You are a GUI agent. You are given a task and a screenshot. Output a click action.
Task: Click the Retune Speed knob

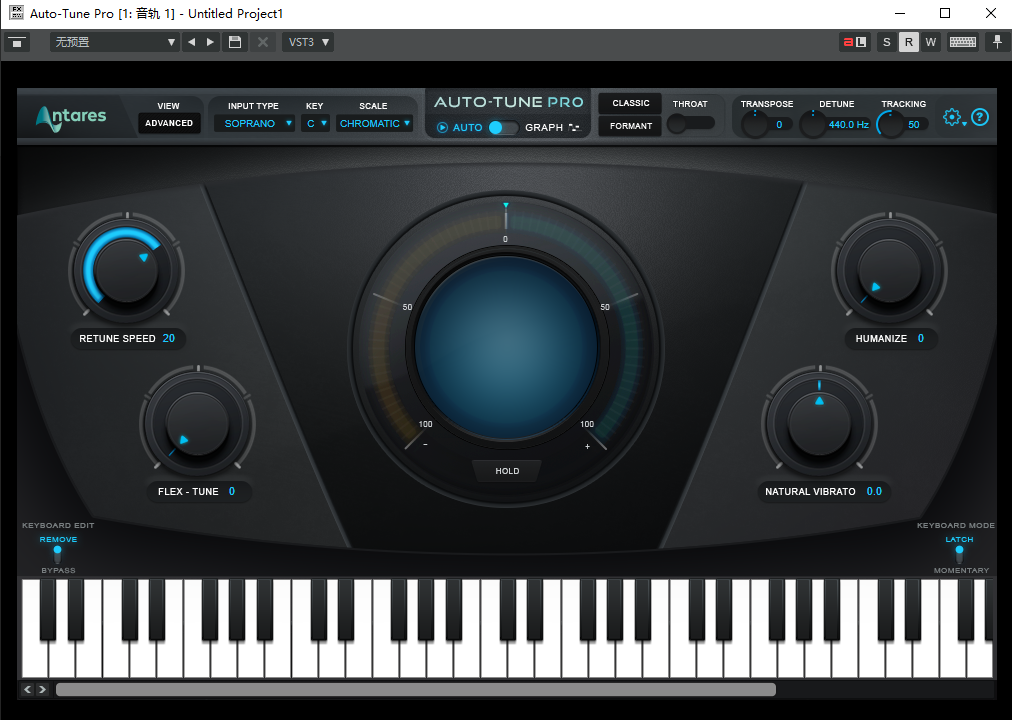(126, 270)
